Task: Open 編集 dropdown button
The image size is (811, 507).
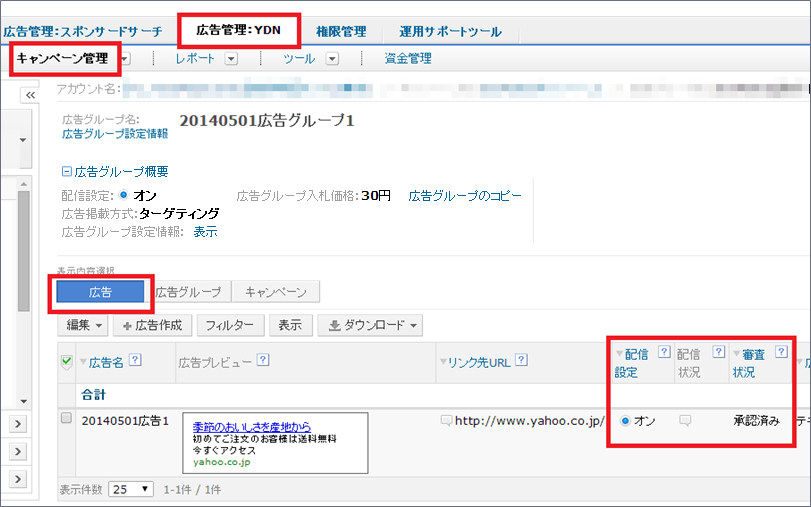Action: pyautogui.click(x=83, y=325)
